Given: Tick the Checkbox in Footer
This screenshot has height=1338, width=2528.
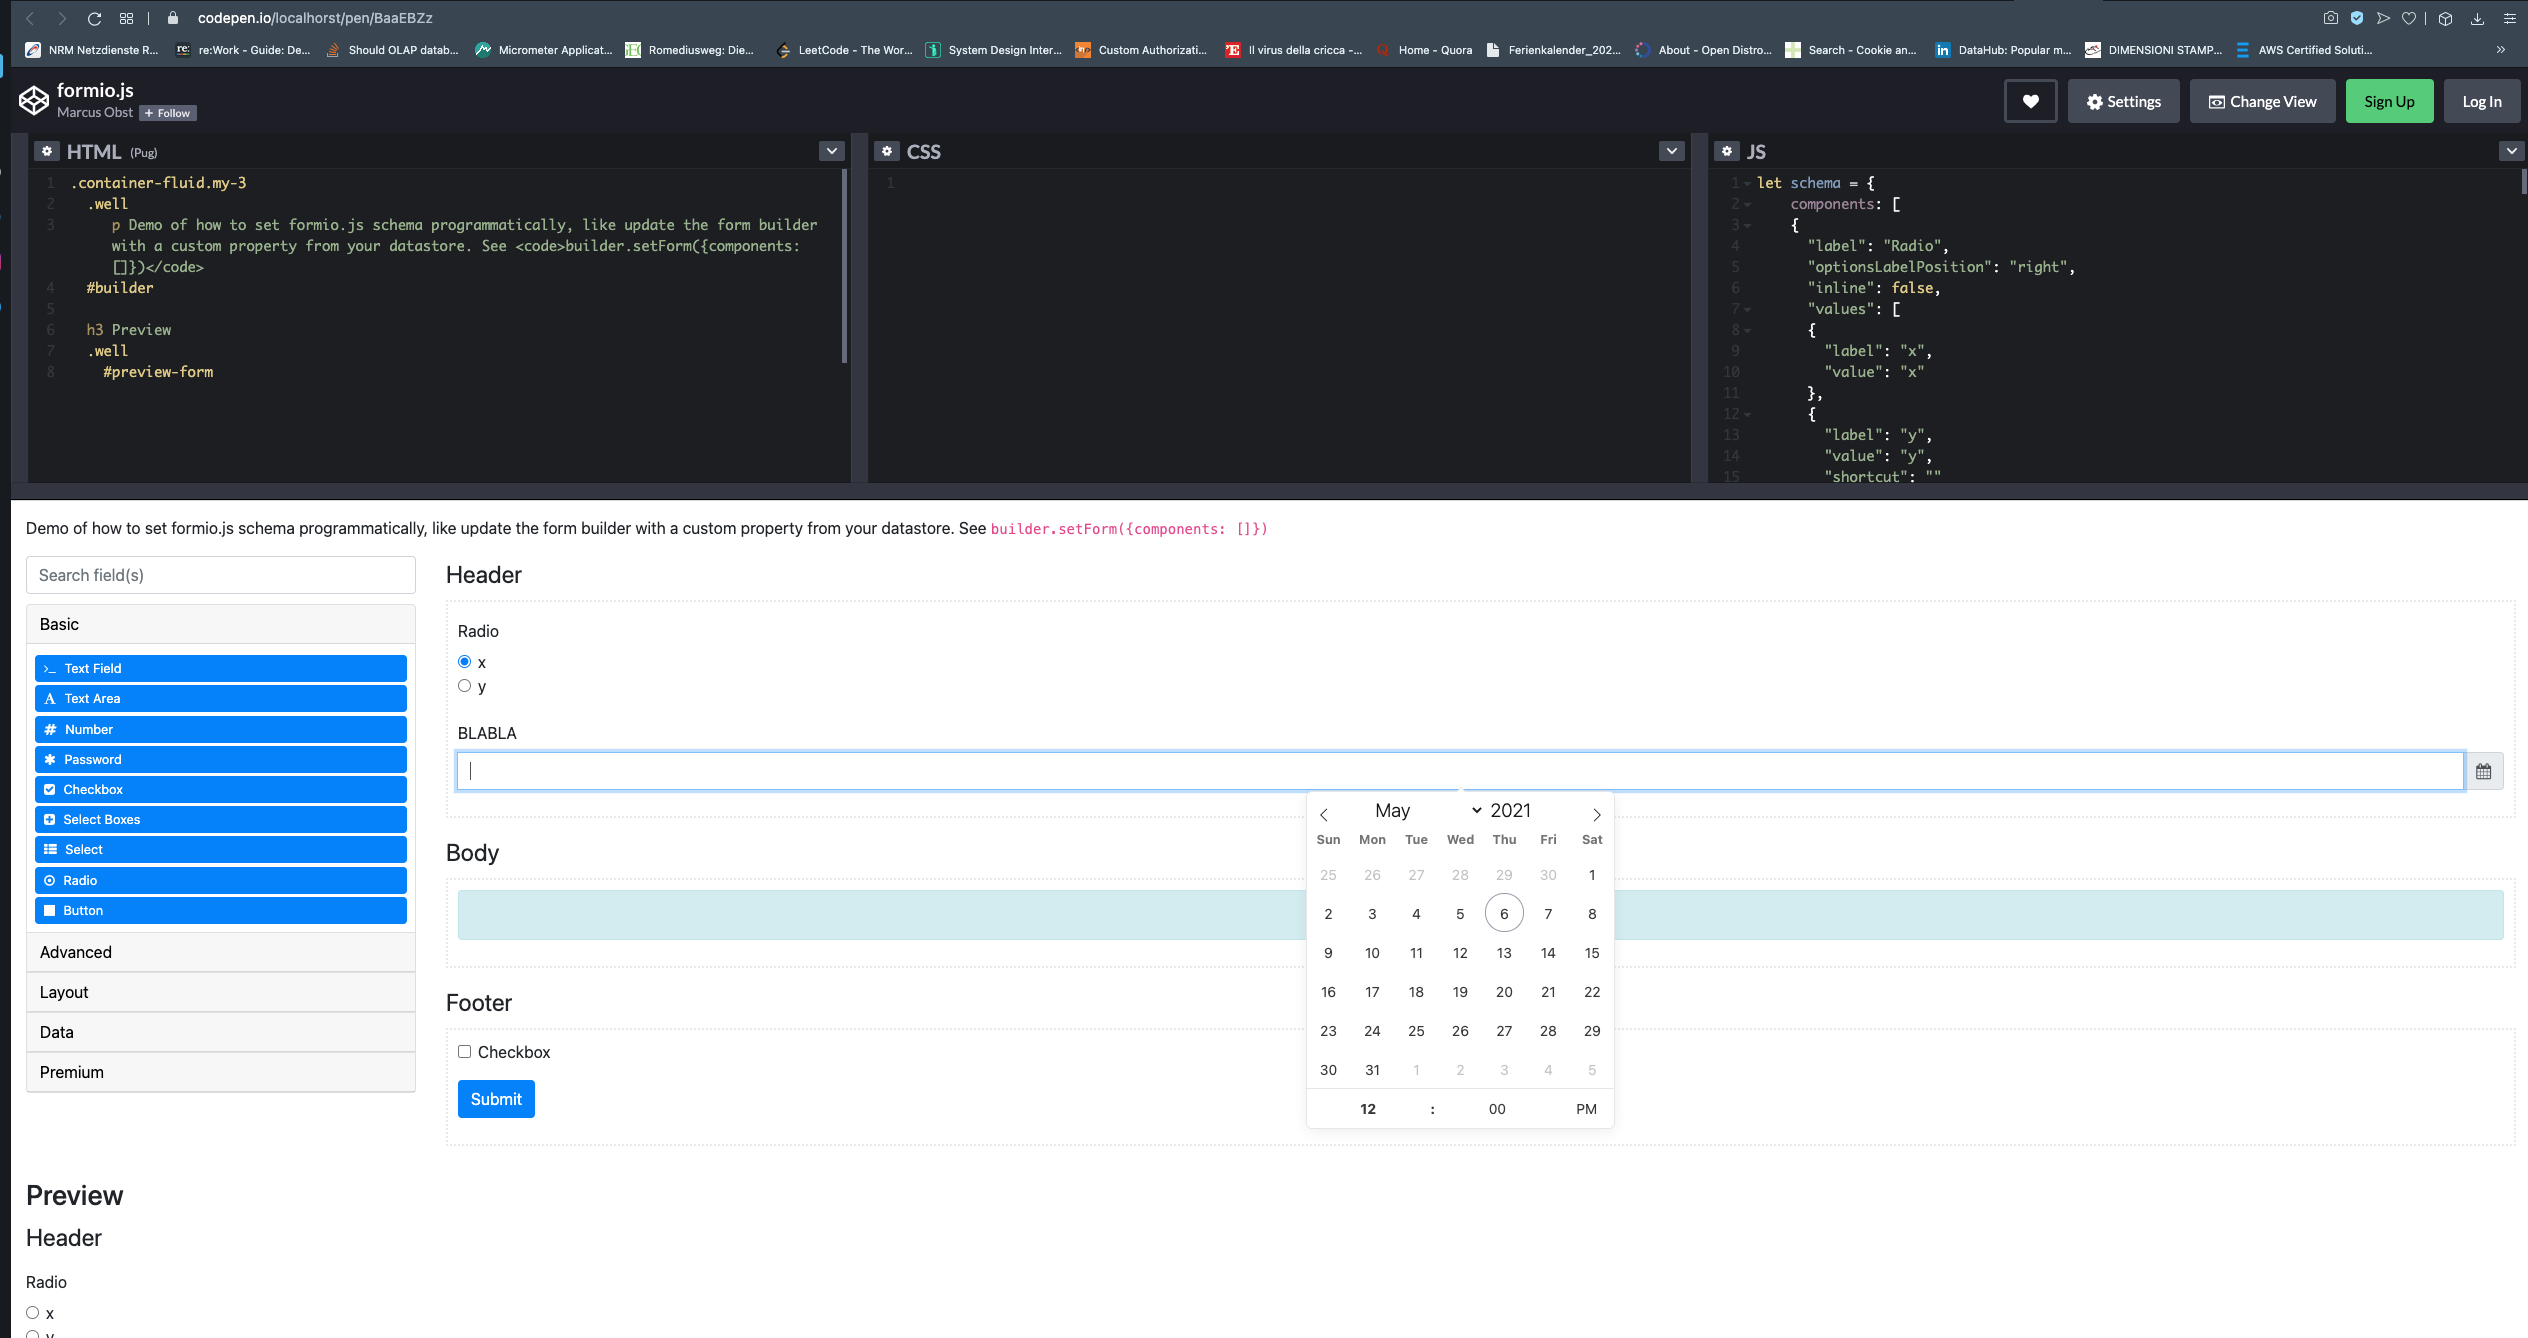Looking at the screenshot, I should 464,1051.
